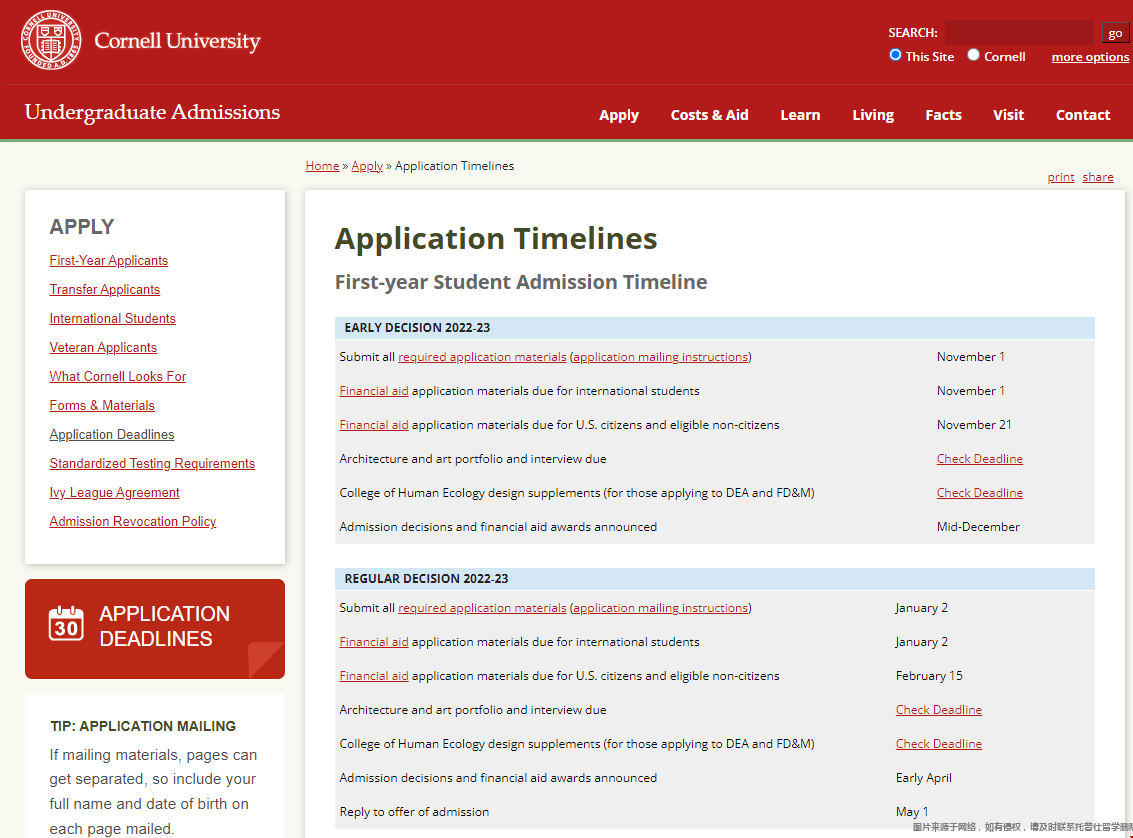Click the February 15 deadline date
This screenshot has height=838, width=1133.
coord(929,675)
